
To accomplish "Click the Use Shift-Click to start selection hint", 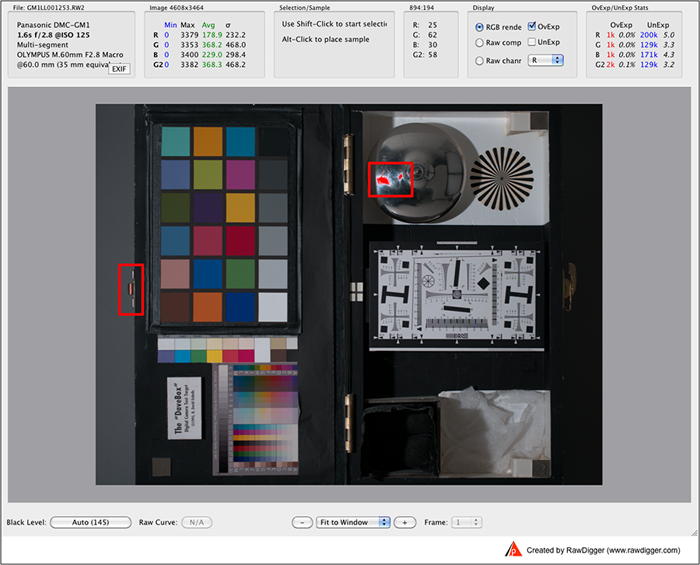I will click(334, 24).
